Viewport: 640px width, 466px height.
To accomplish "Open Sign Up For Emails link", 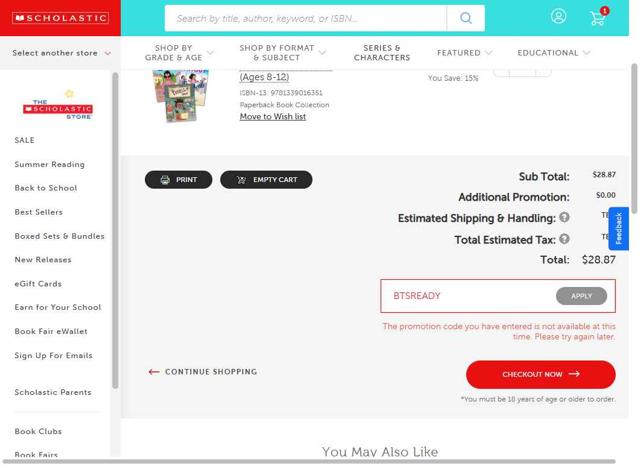I will pos(53,355).
